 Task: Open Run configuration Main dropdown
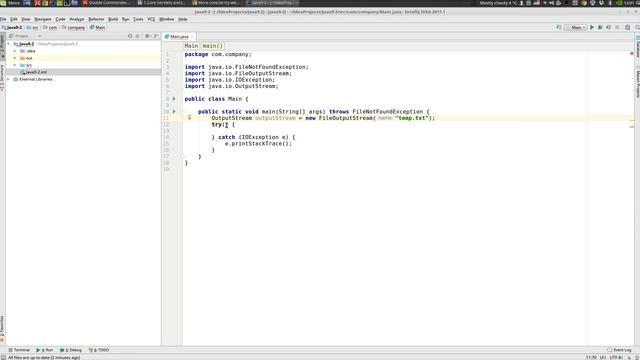point(576,27)
